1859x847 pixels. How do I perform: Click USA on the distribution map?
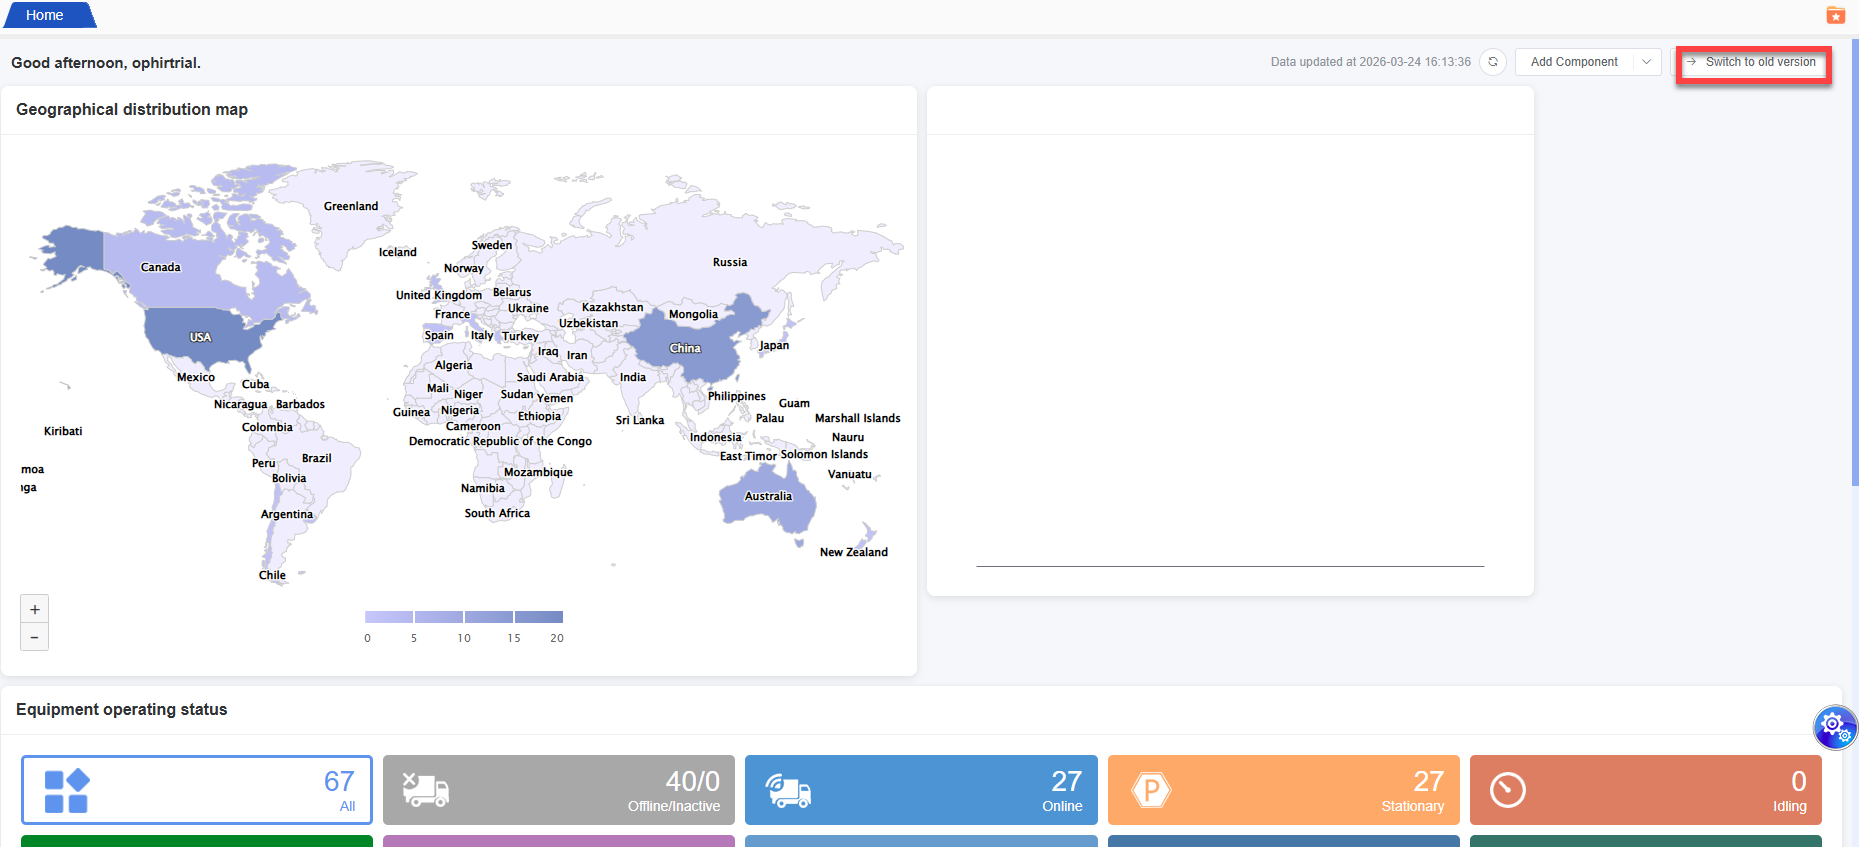click(200, 337)
